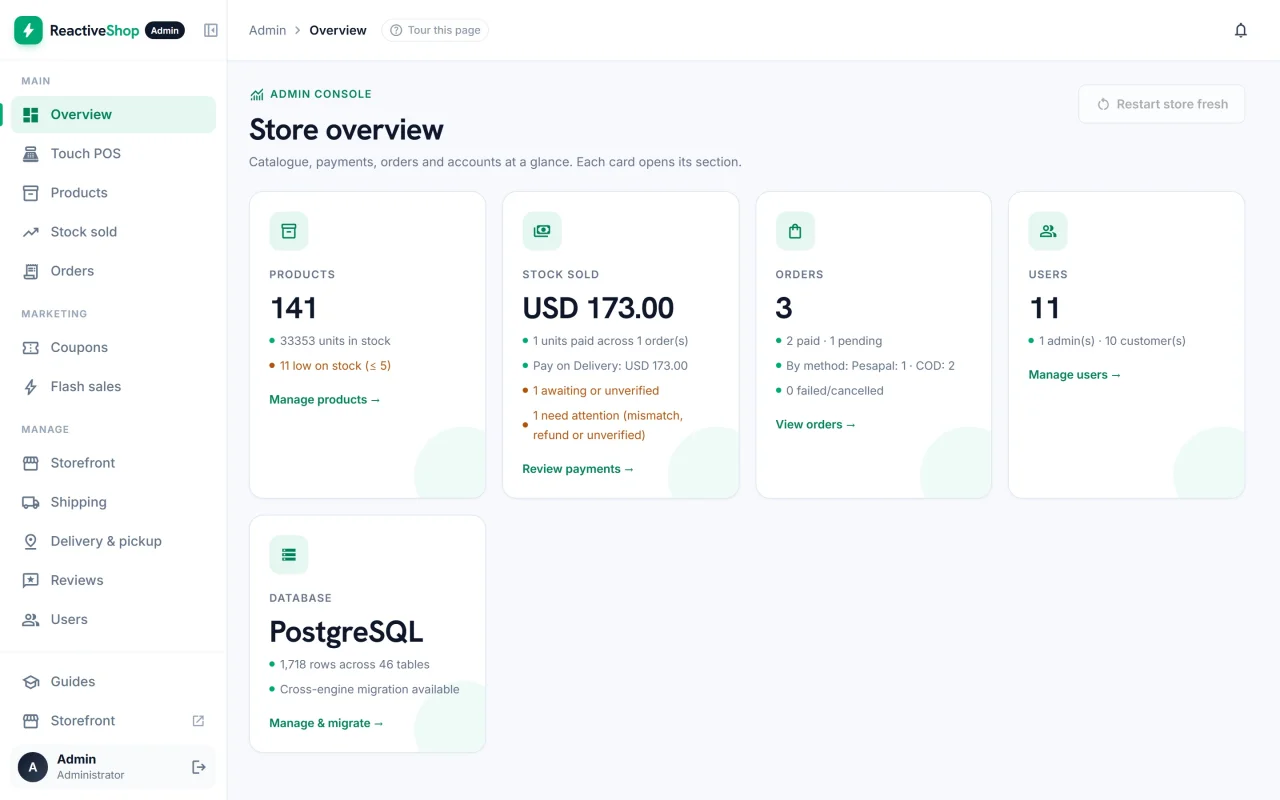Click the ReactiveShop lightning logo icon
Image resolution: width=1280 pixels, height=800 pixels.
[x=28, y=30]
